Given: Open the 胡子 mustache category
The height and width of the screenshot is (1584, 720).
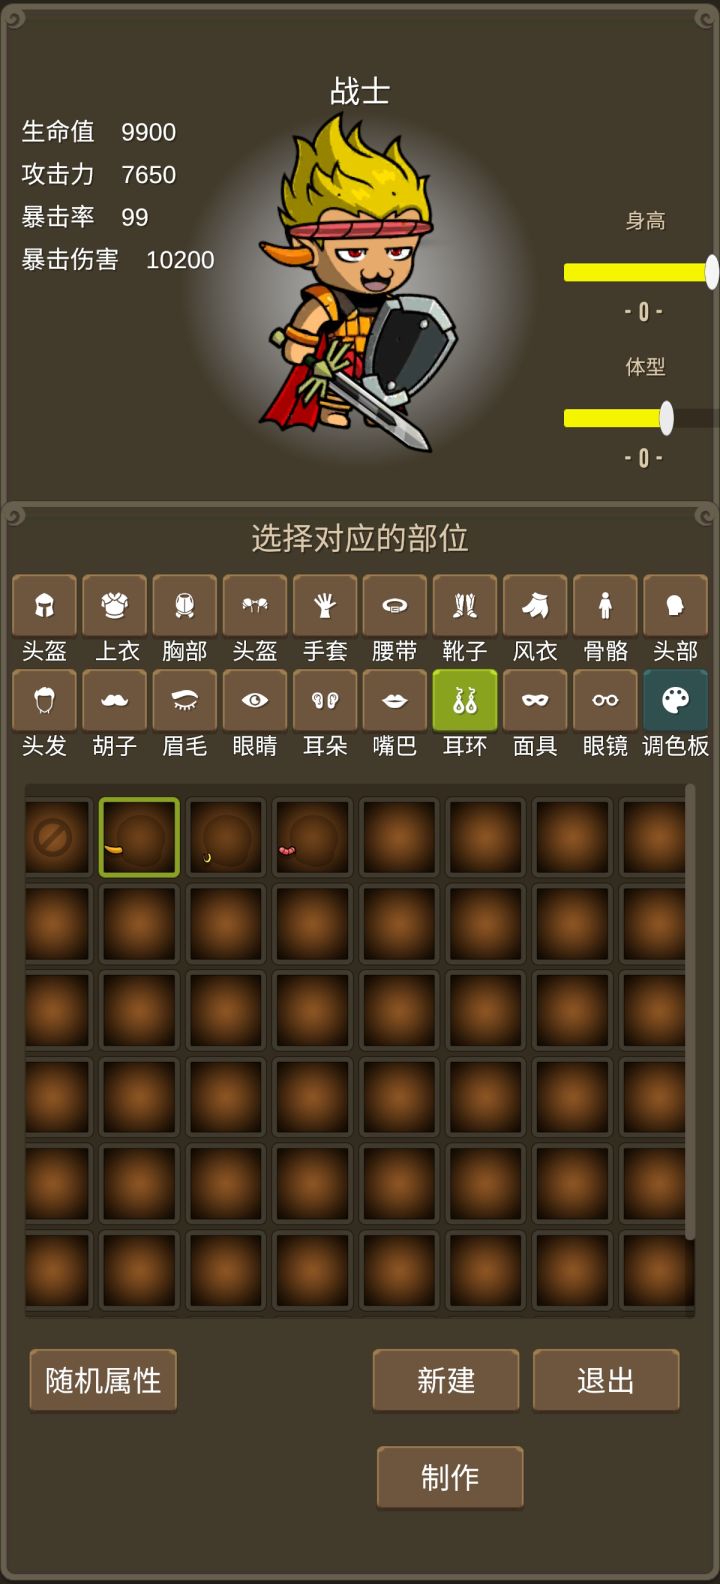Looking at the screenshot, I should tap(115, 700).
